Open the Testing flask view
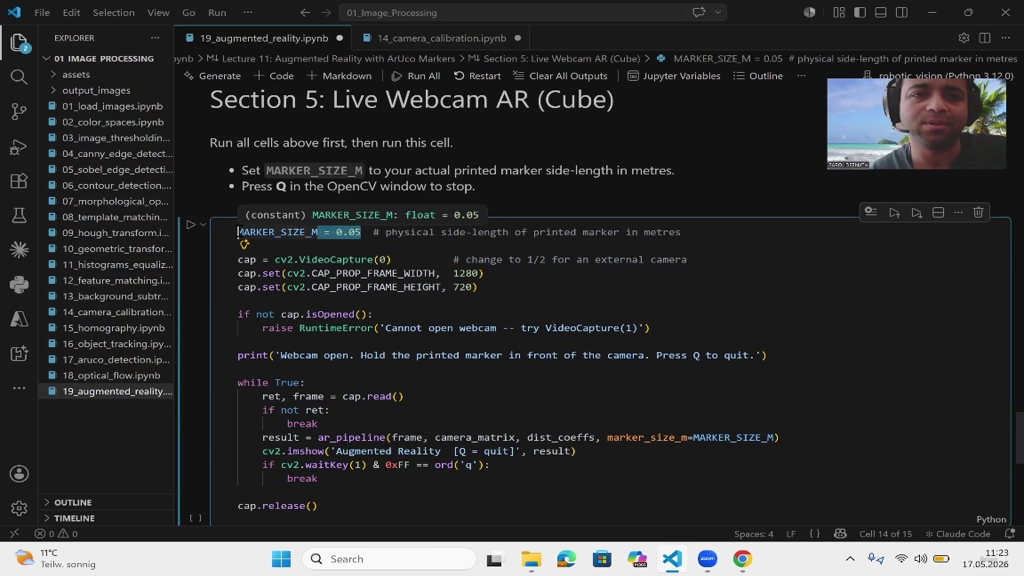The image size is (1024, 576). point(19,216)
